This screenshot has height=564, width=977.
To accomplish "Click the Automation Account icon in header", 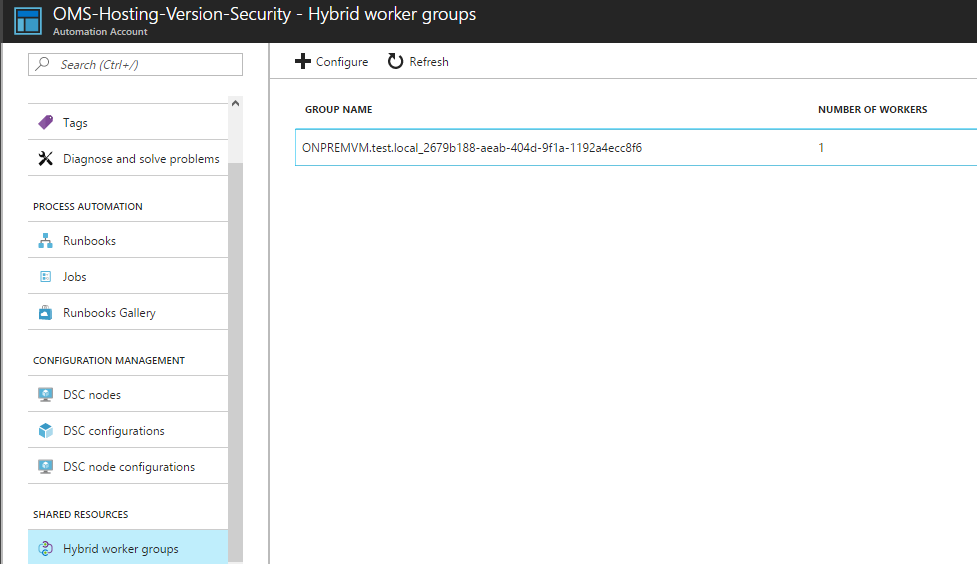I will [27, 21].
